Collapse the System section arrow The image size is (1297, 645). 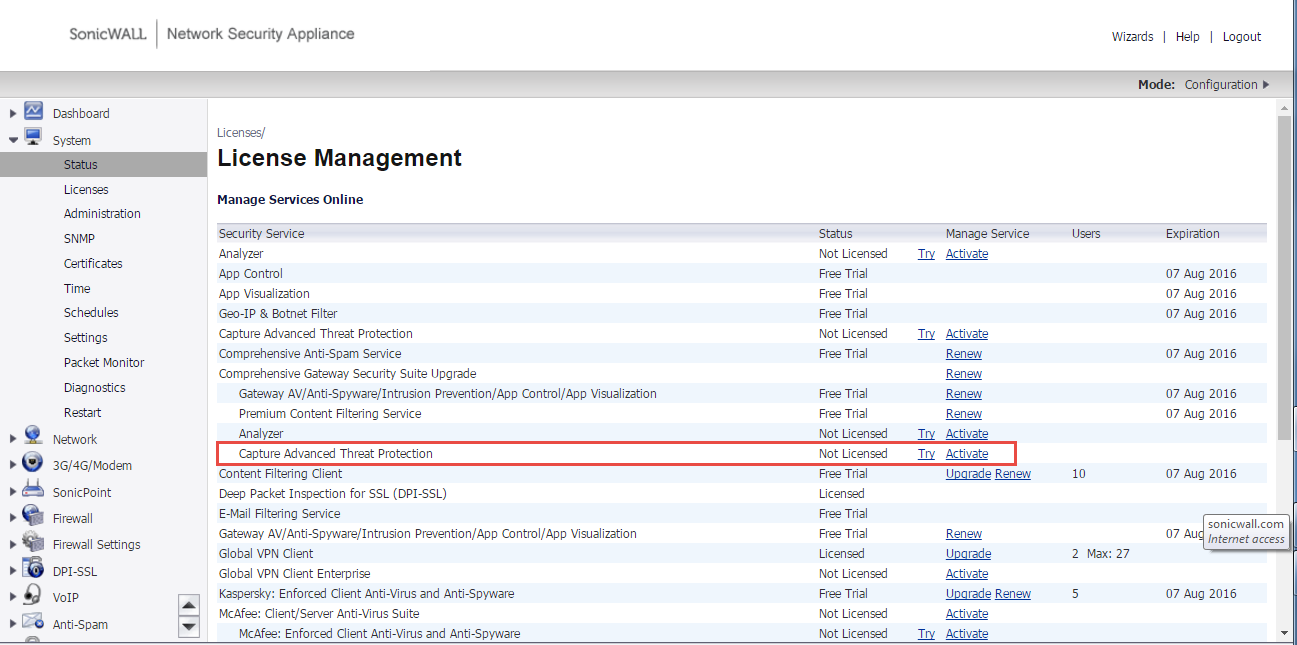(13, 141)
